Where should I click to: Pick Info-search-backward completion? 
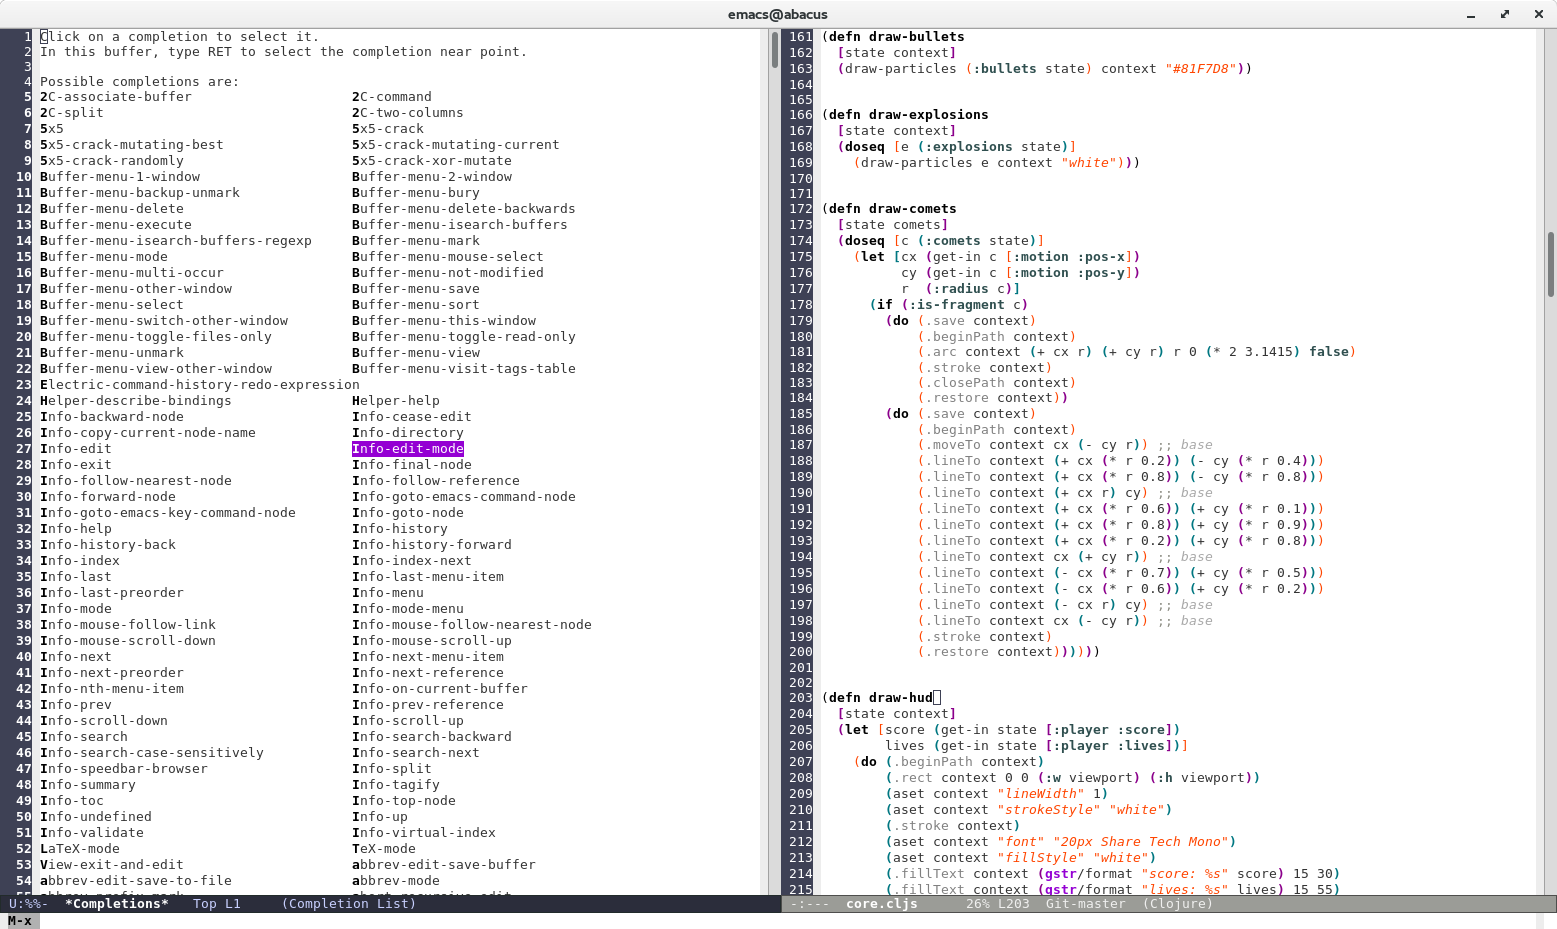[432, 737]
